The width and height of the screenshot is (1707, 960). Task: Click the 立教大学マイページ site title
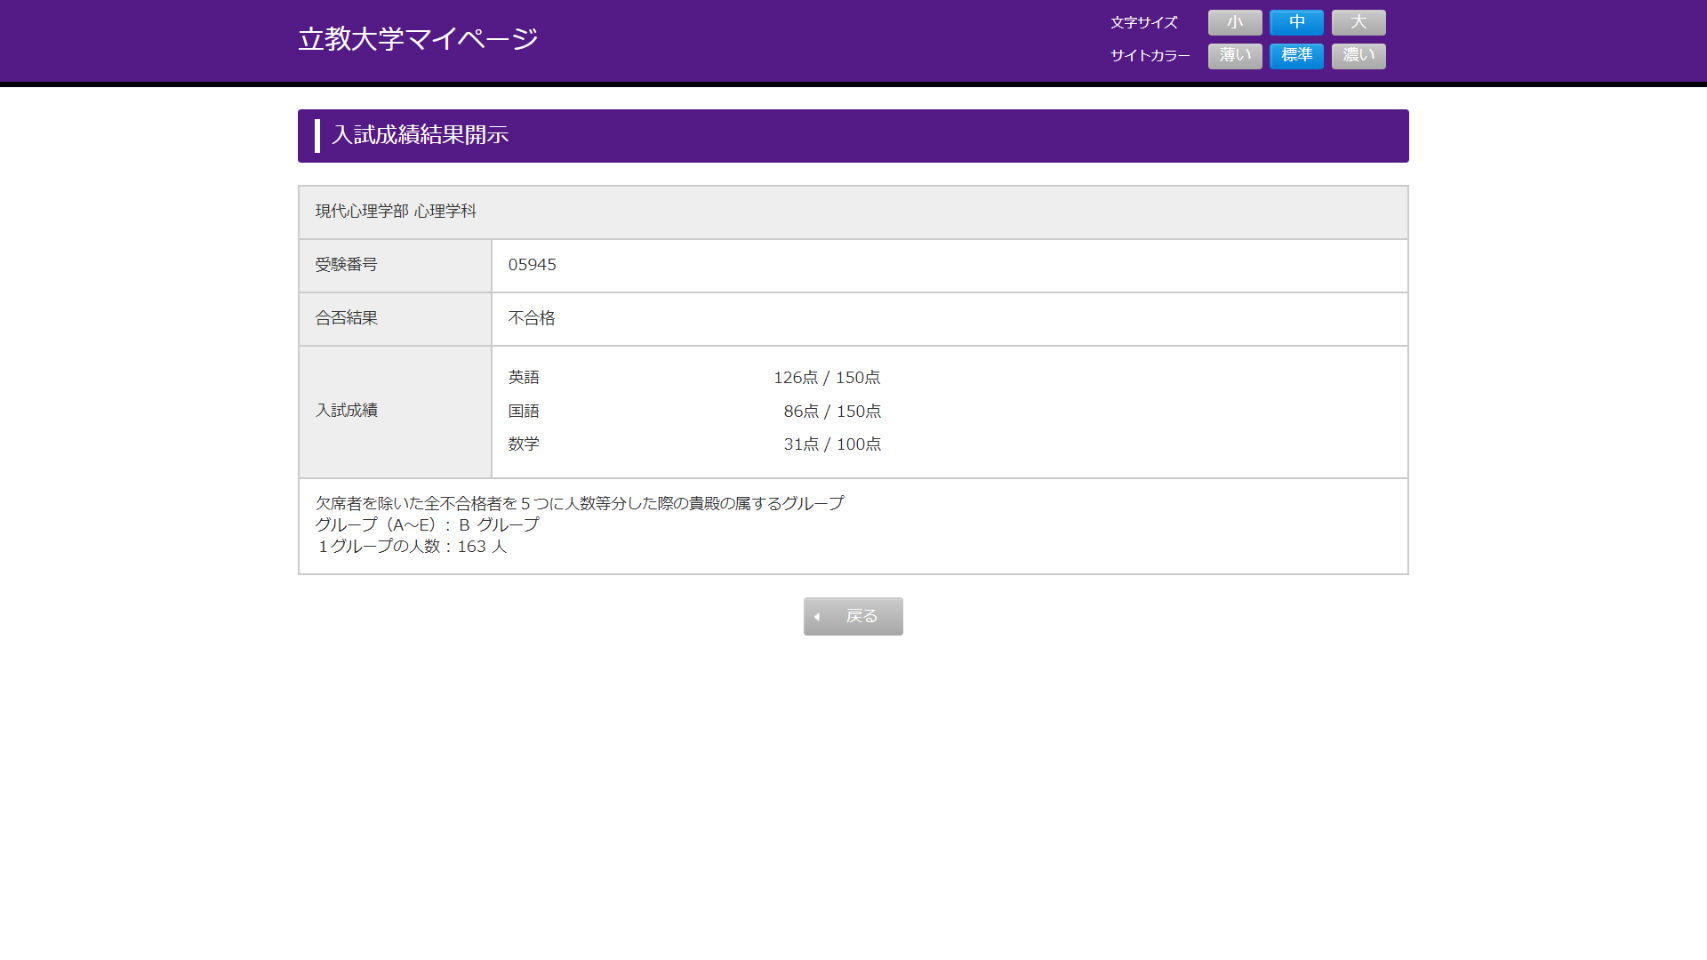point(418,39)
